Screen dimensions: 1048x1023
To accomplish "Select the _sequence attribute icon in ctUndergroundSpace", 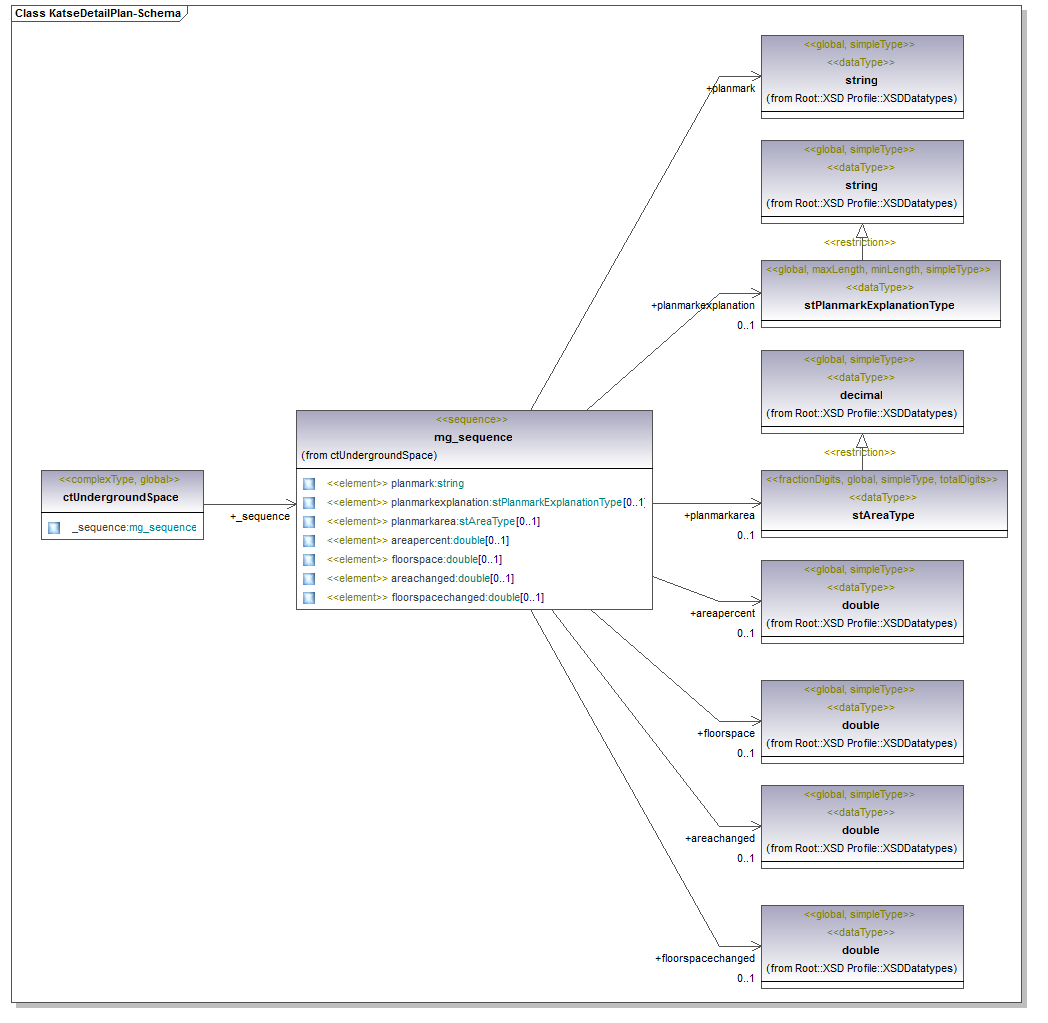I will 54,527.
